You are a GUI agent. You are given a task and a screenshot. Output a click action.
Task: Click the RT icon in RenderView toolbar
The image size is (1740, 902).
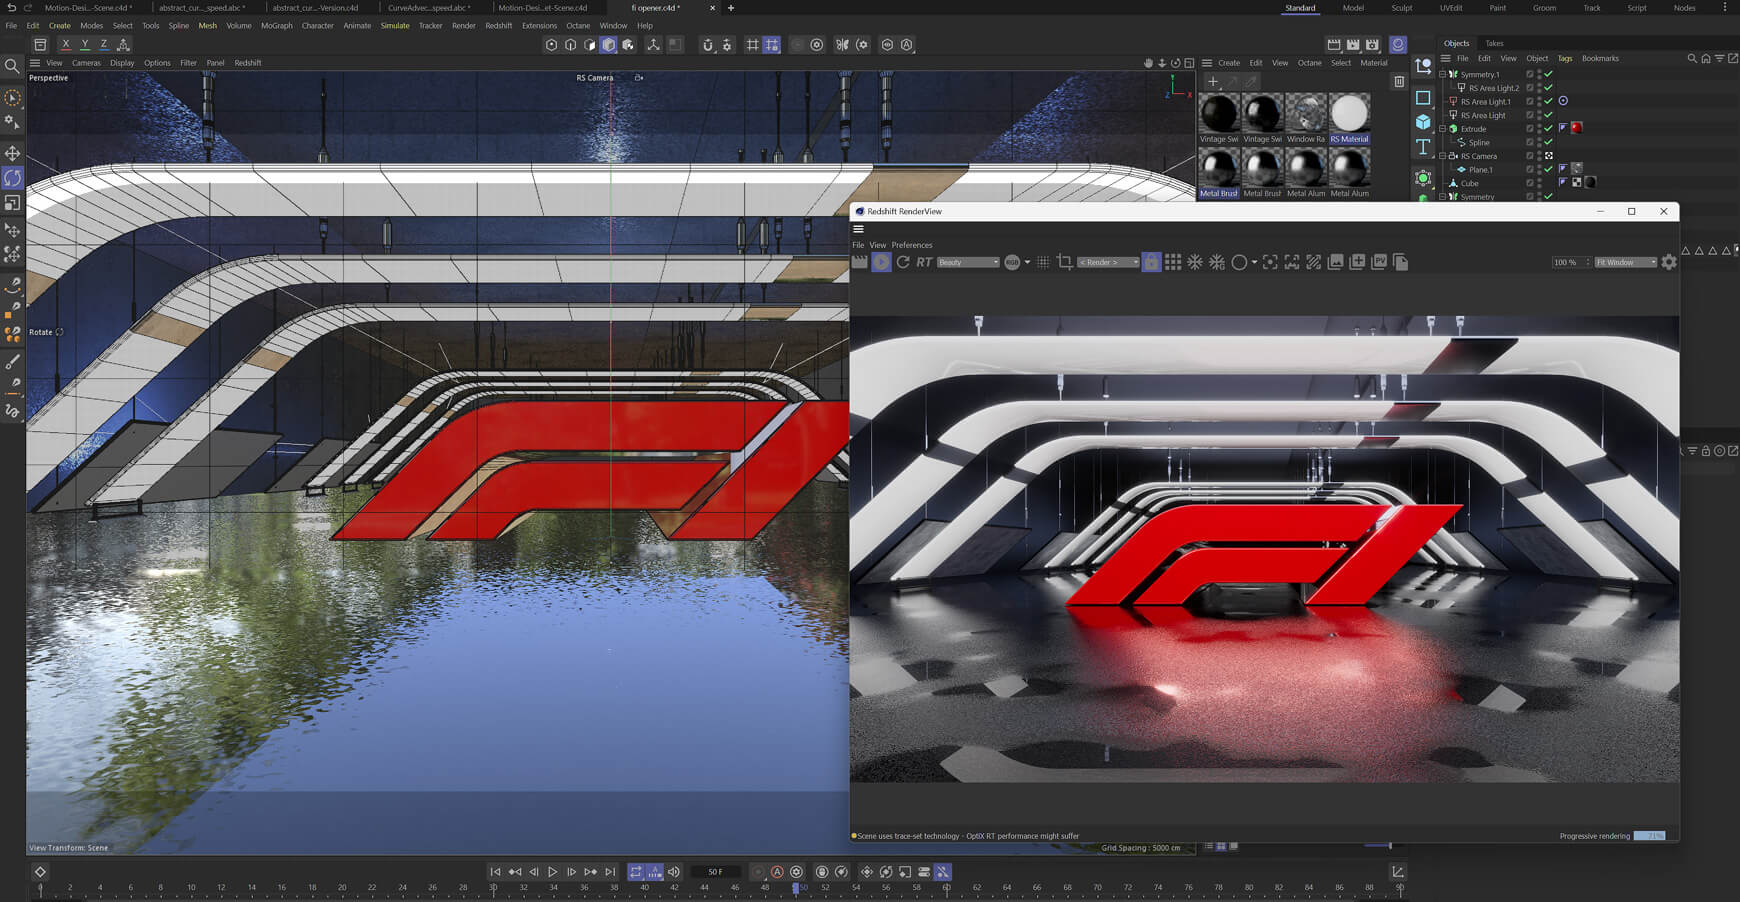pyautogui.click(x=924, y=262)
